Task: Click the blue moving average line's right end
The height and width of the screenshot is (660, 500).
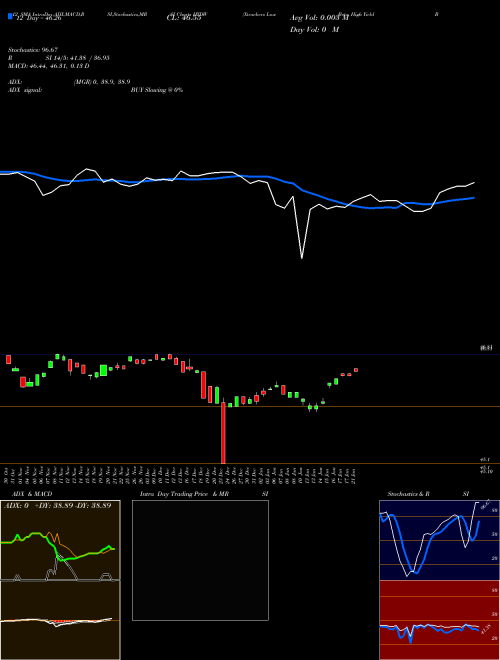Action: pos(473,198)
